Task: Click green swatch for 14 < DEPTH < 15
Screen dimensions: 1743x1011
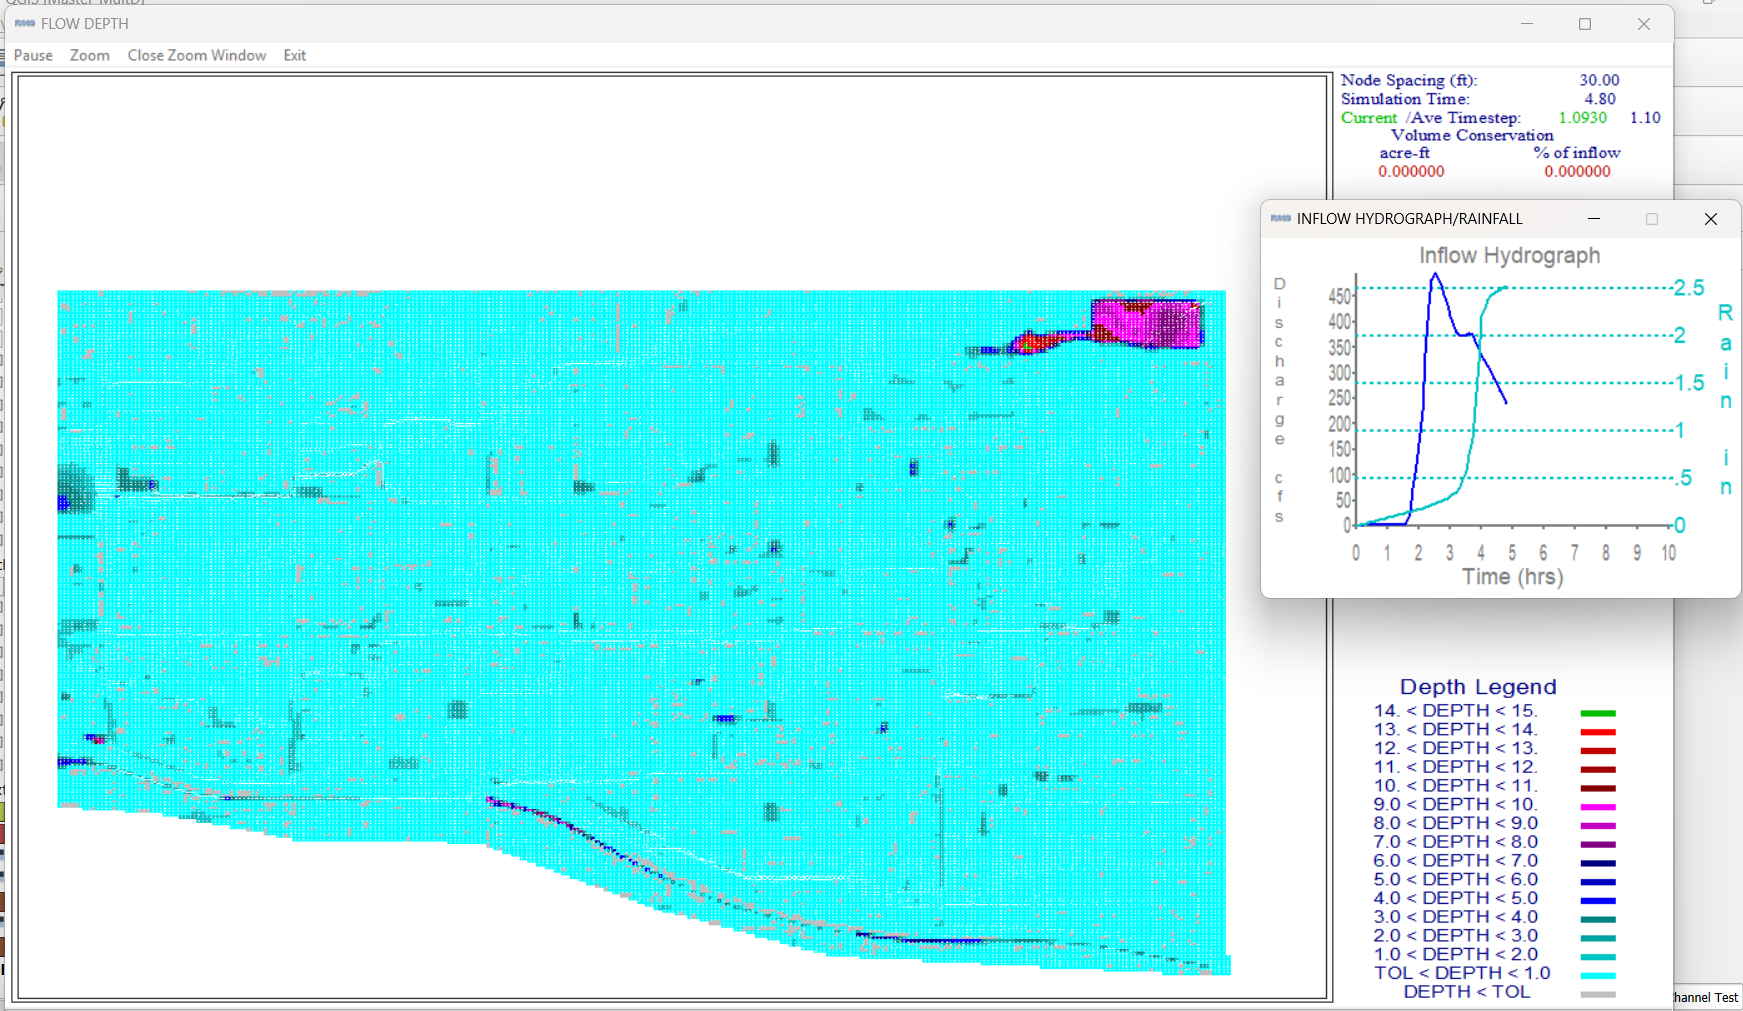Action: (x=1598, y=713)
